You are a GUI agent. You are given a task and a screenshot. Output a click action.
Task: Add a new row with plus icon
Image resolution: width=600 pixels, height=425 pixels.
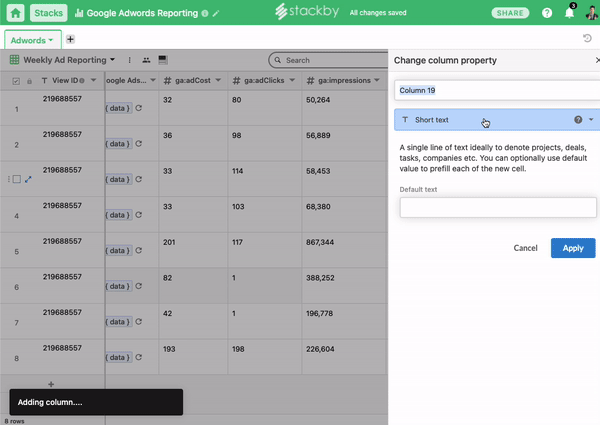pyautogui.click(x=51, y=384)
